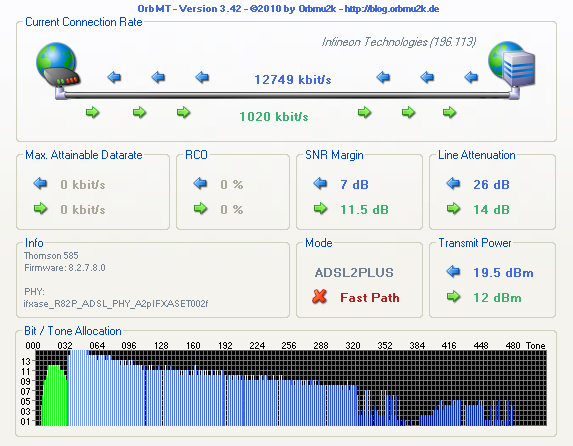Screen dimensions: 573x446
Task: Click the red X beside Fast Path
Action: [x=319, y=297]
